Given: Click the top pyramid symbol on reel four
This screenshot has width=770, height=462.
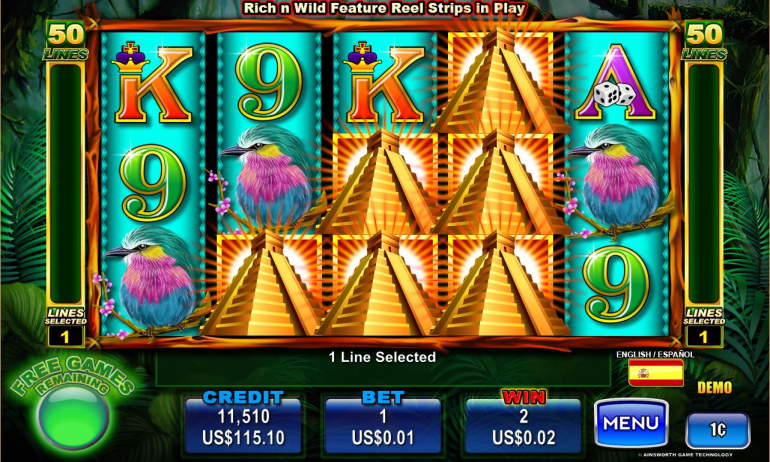Looking at the screenshot, I should click(x=499, y=81).
